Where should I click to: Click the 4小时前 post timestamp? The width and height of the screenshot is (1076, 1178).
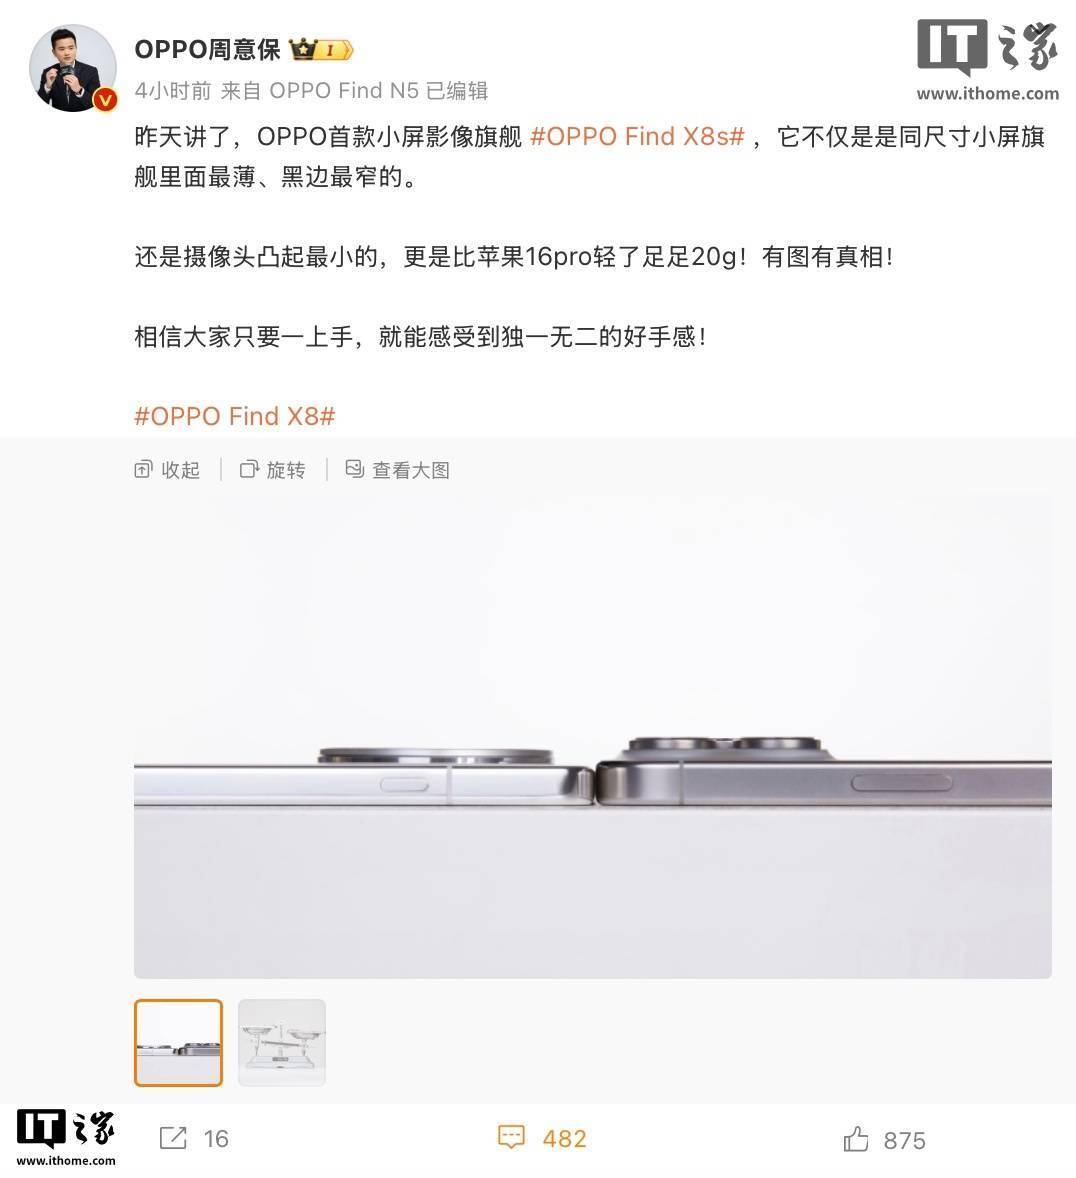click(x=173, y=91)
